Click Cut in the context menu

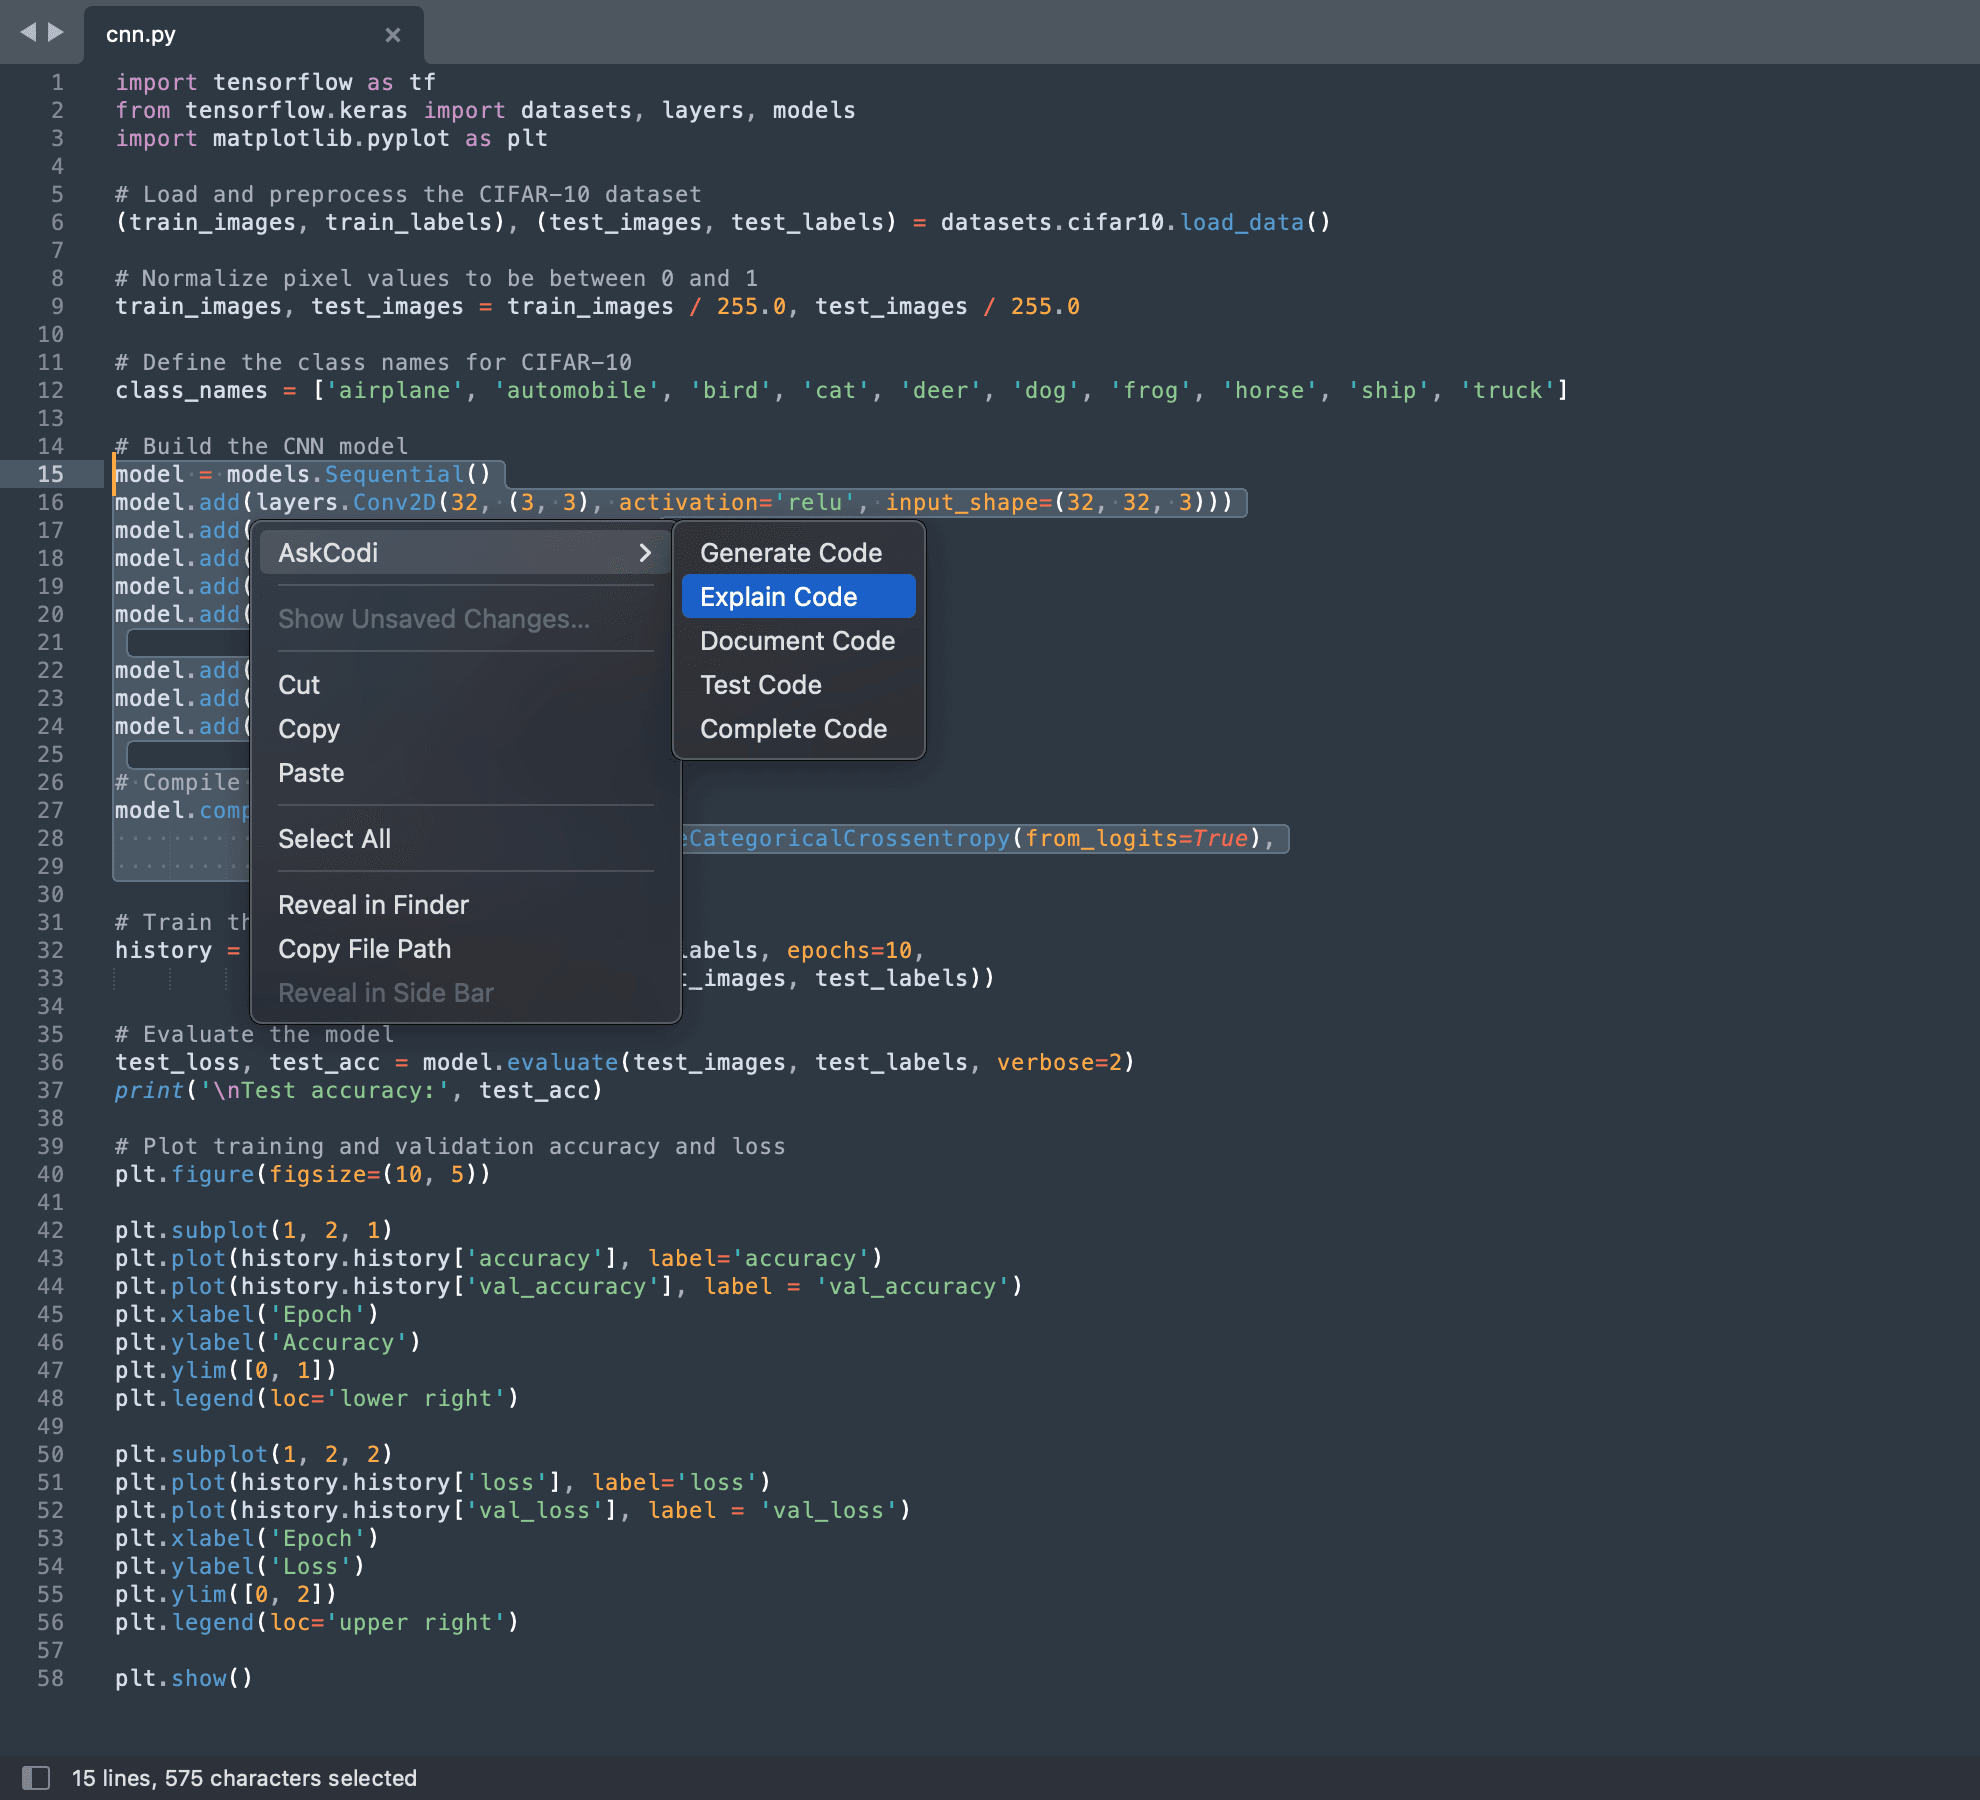tap(465, 685)
